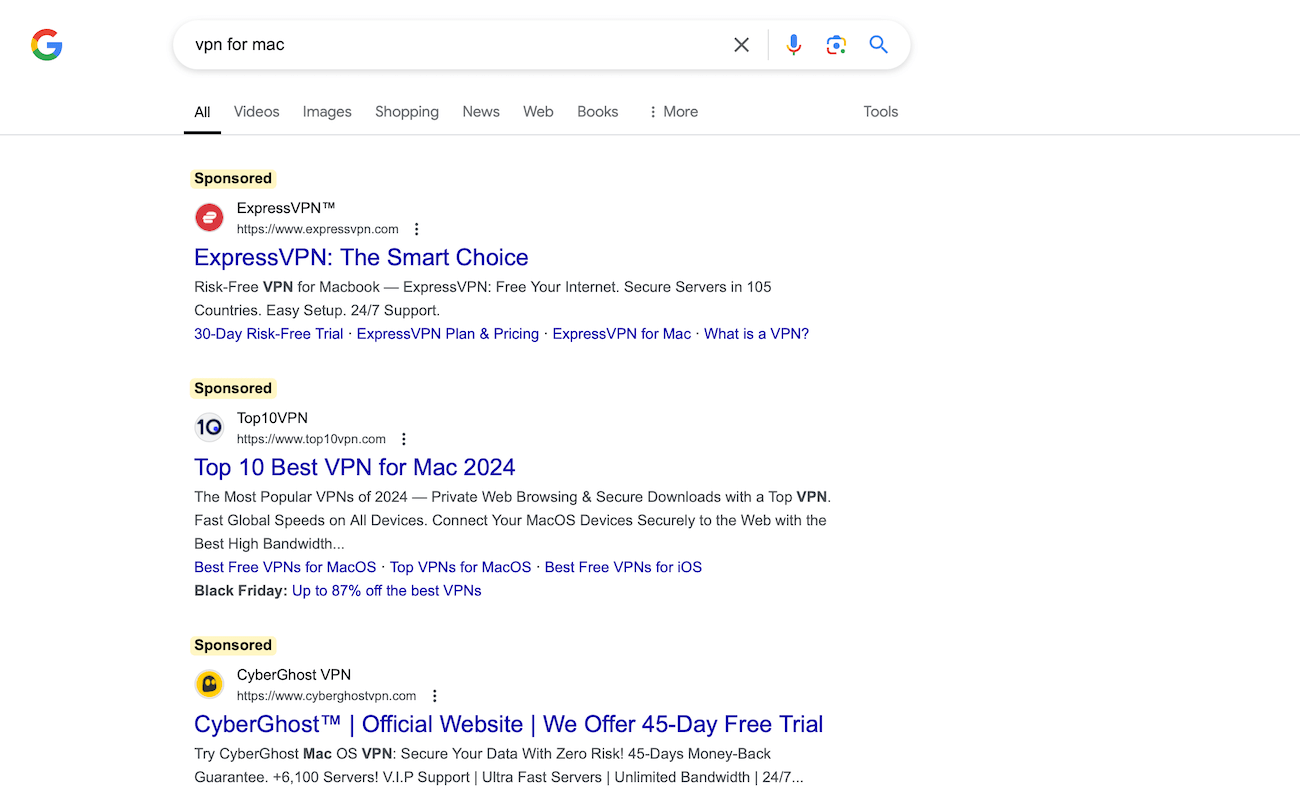Click the 'ExpressVPN™' advertiser name
This screenshot has height=811, width=1300.
coord(286,208)
